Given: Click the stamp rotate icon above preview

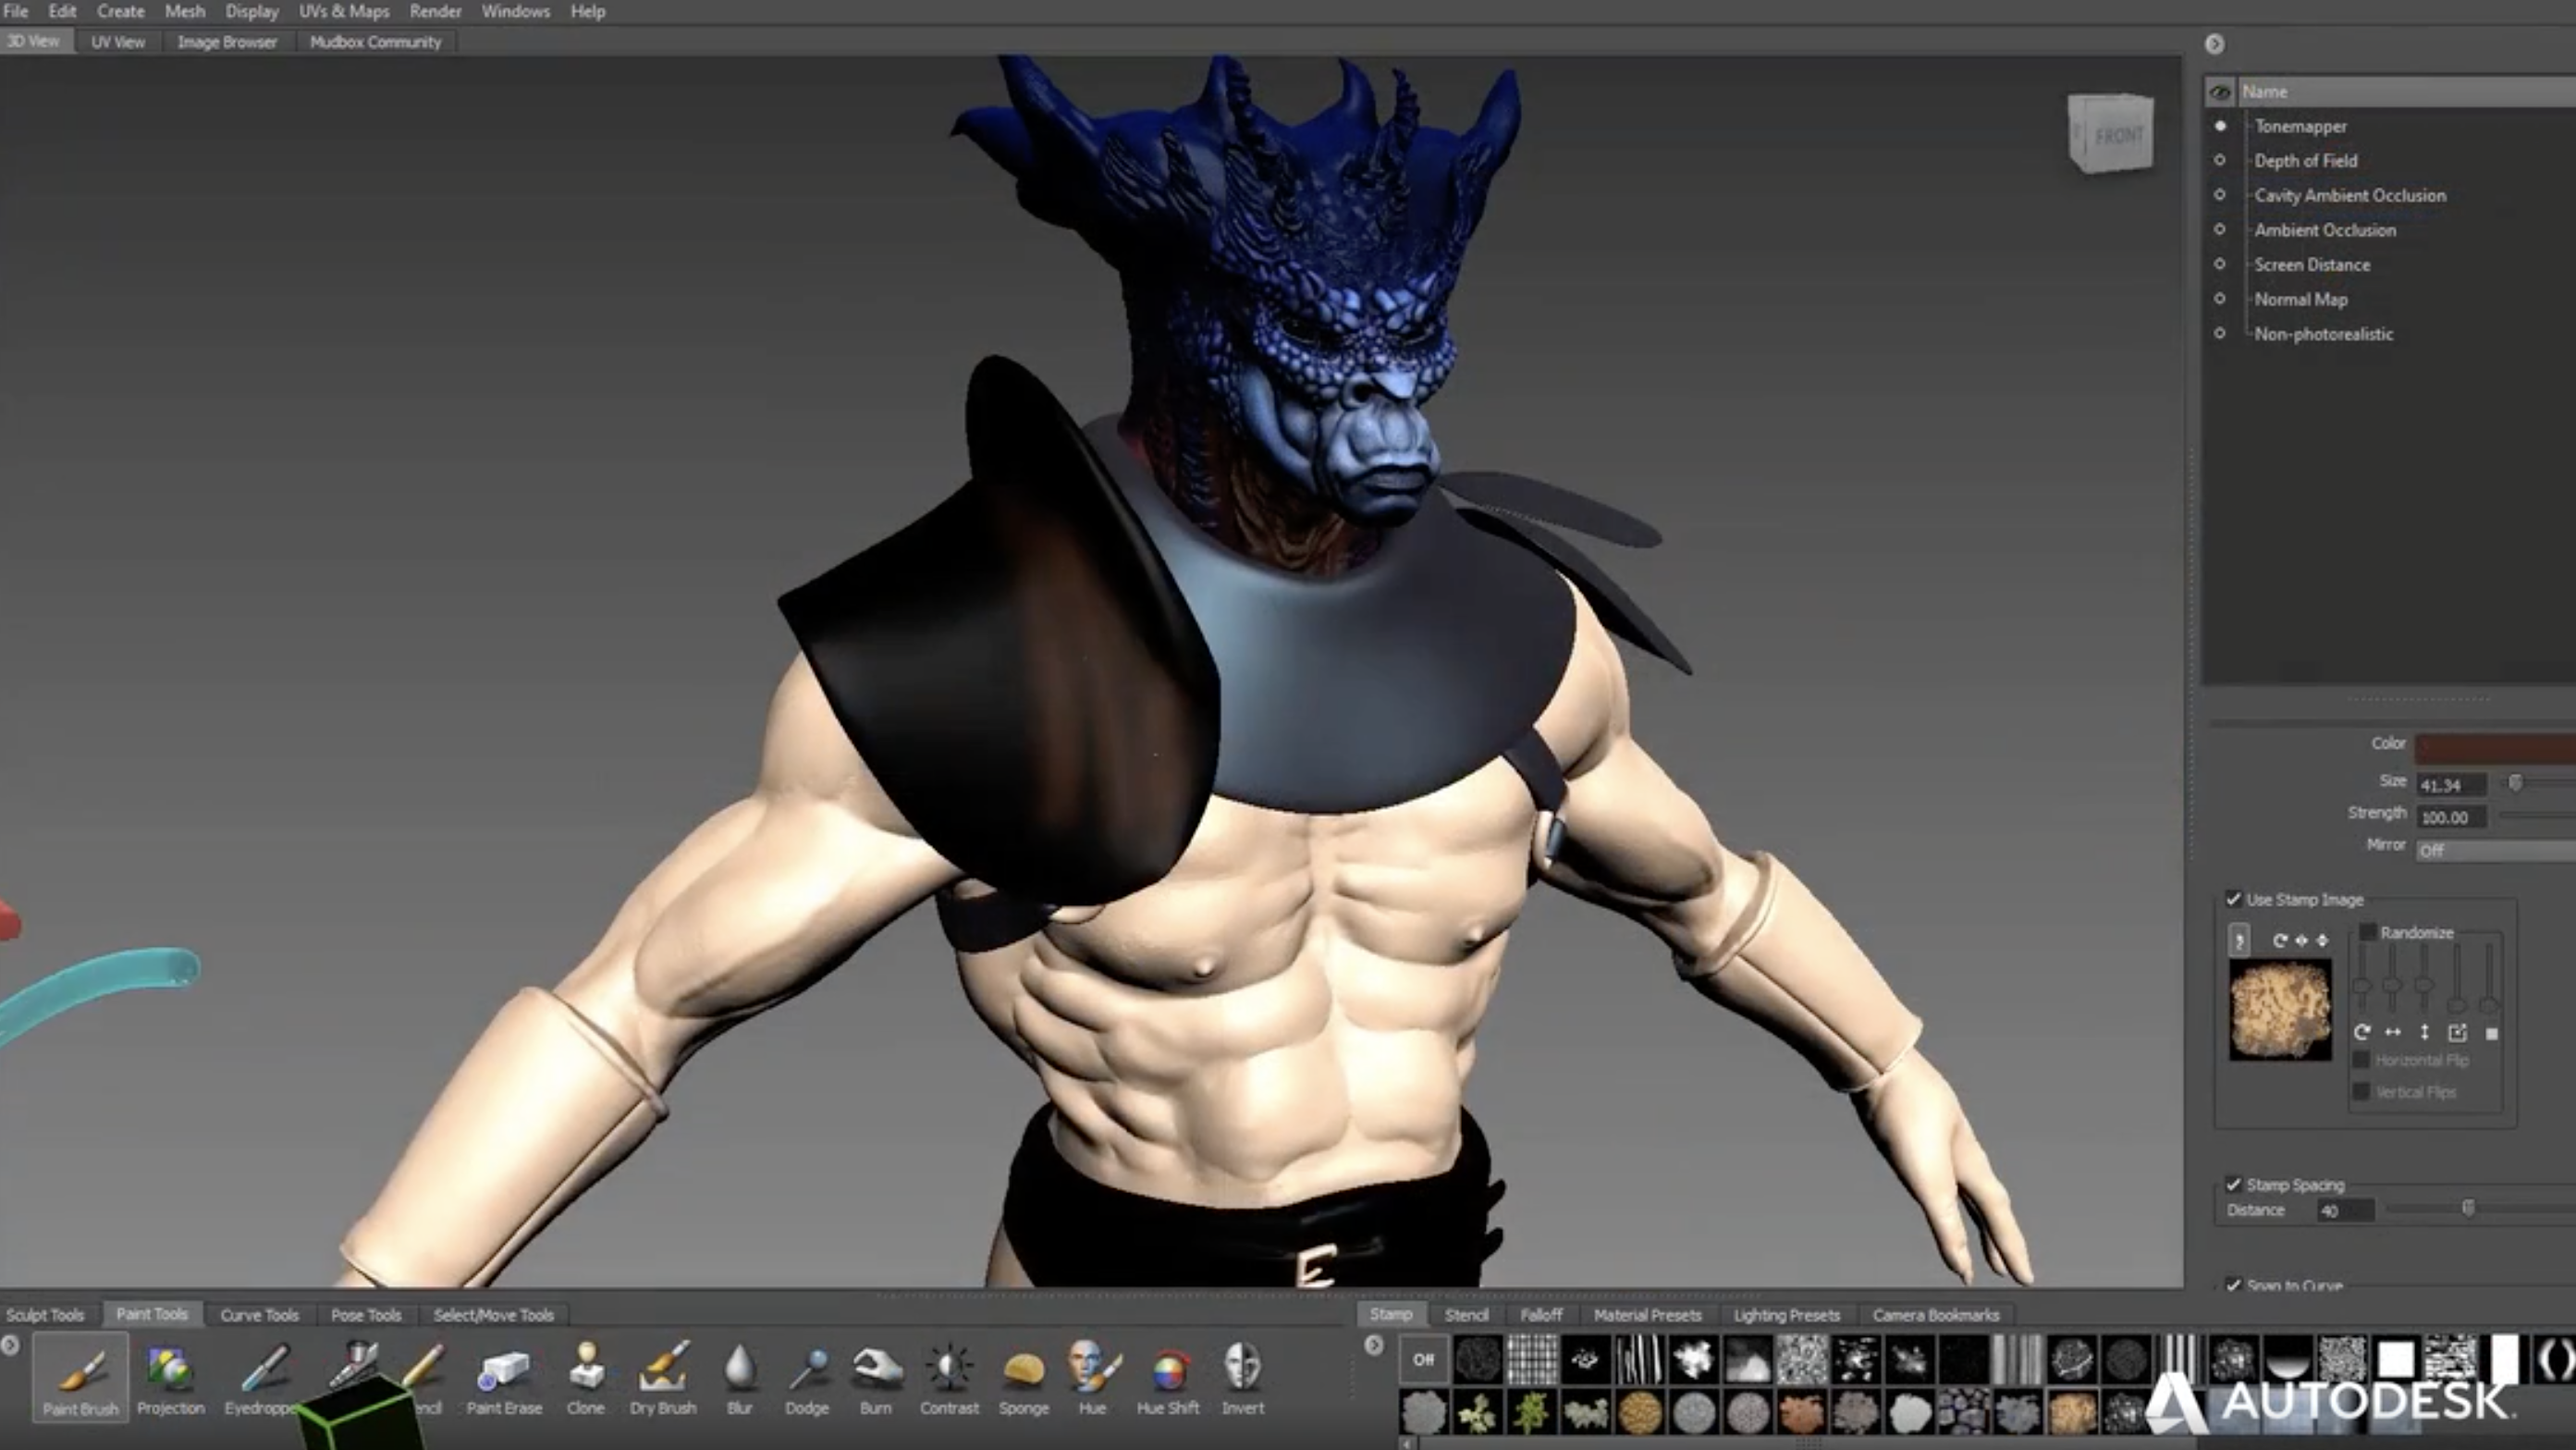Looking at the screenshot, I should (x=2280, y=940).
